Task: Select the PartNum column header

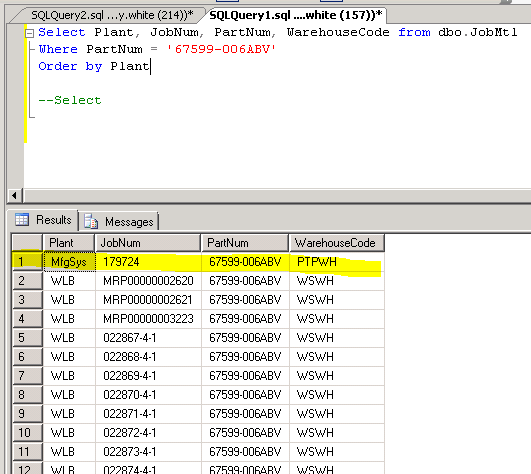Action: tap(245, 243)
